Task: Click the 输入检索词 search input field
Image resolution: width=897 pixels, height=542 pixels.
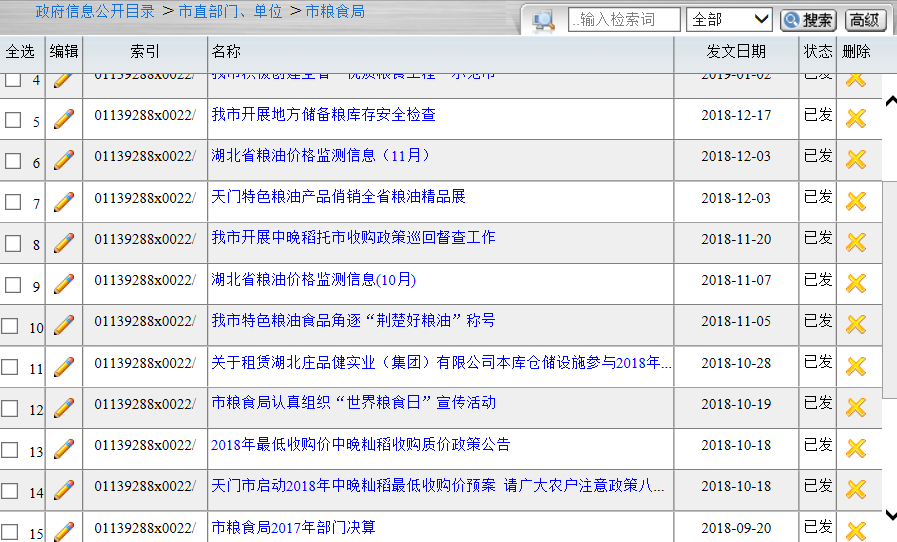Action: (x=624, y=20)
